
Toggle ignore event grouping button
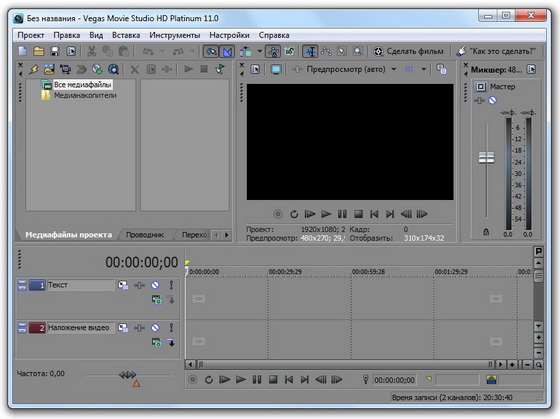click(x=289, y=51)
